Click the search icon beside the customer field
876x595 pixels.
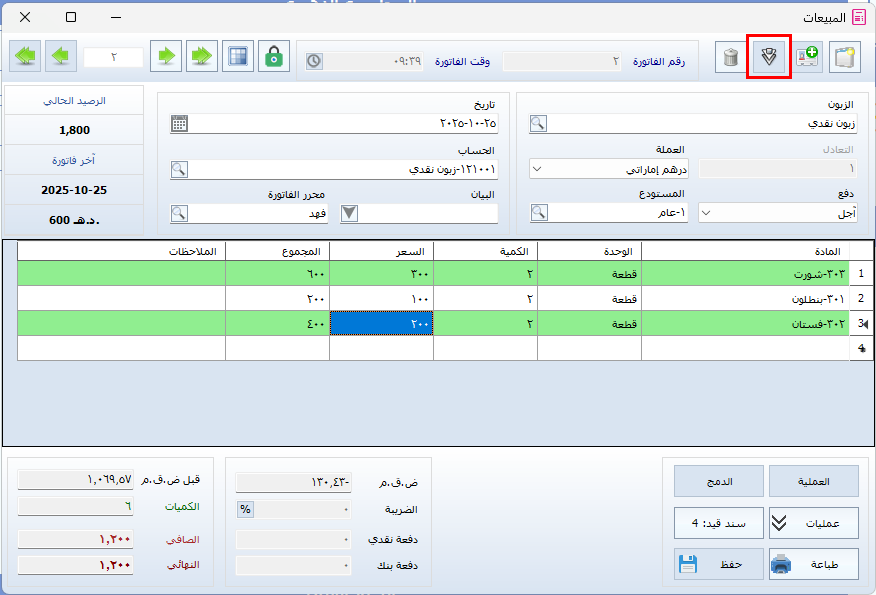tap(538, 124)
